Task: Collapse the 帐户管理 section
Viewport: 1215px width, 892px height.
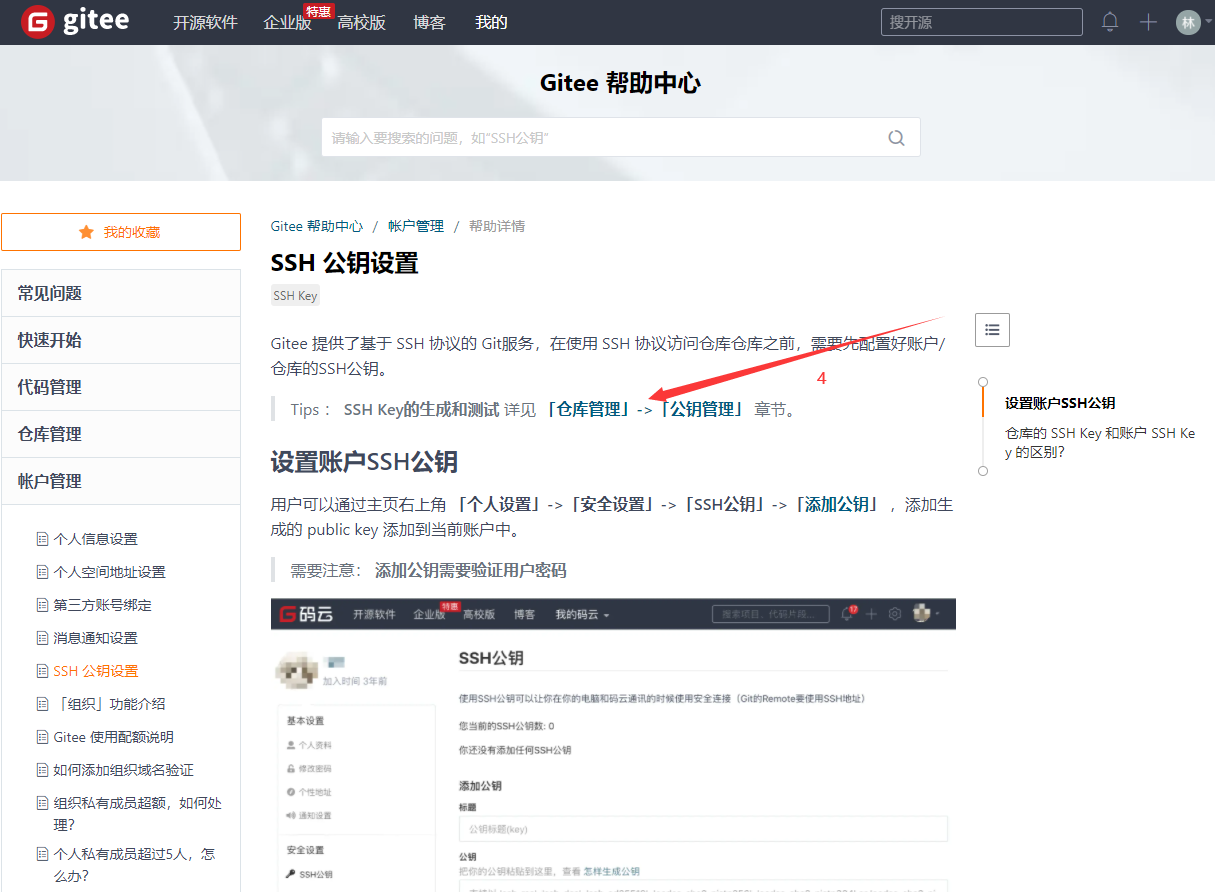Action: pos(121,481)
